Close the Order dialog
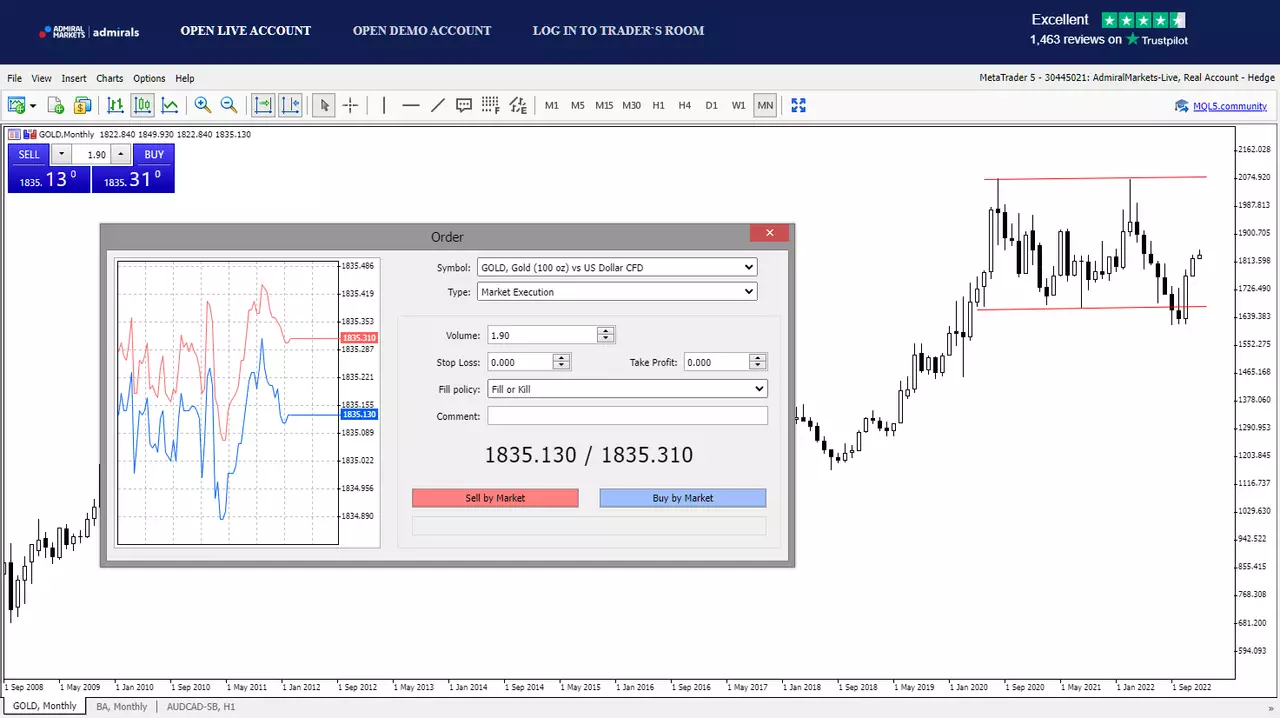 point(770,233)
